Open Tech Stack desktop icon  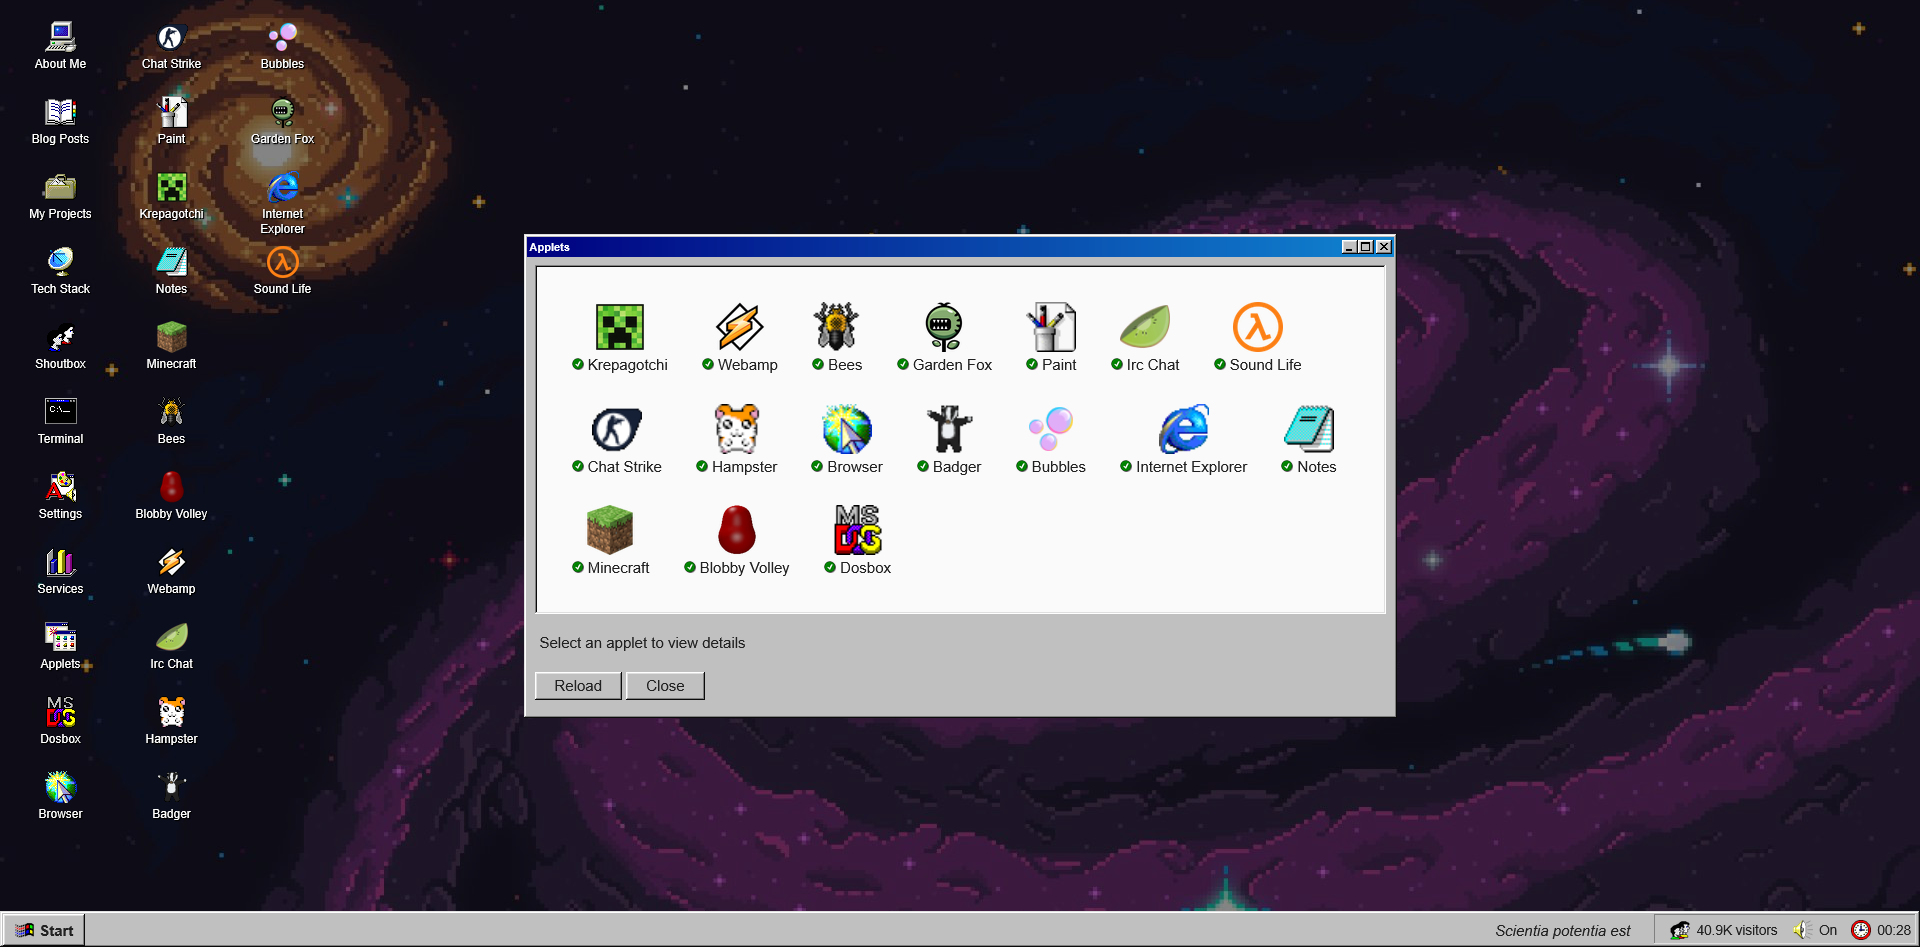[60, 271]
